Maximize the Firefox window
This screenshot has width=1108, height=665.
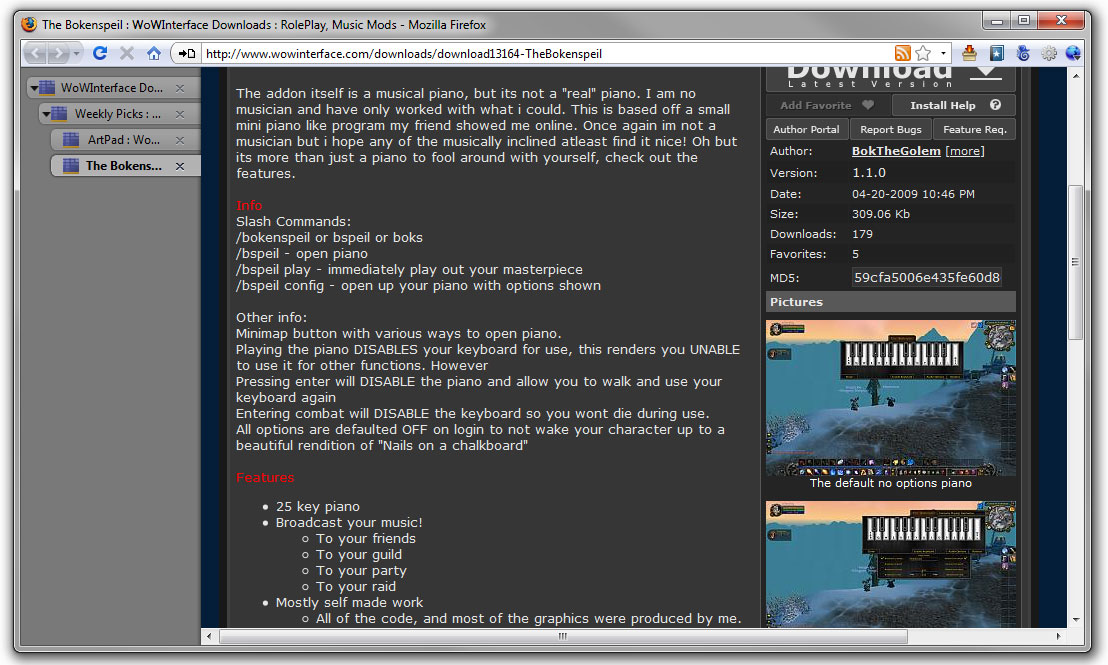[1023, 20]
